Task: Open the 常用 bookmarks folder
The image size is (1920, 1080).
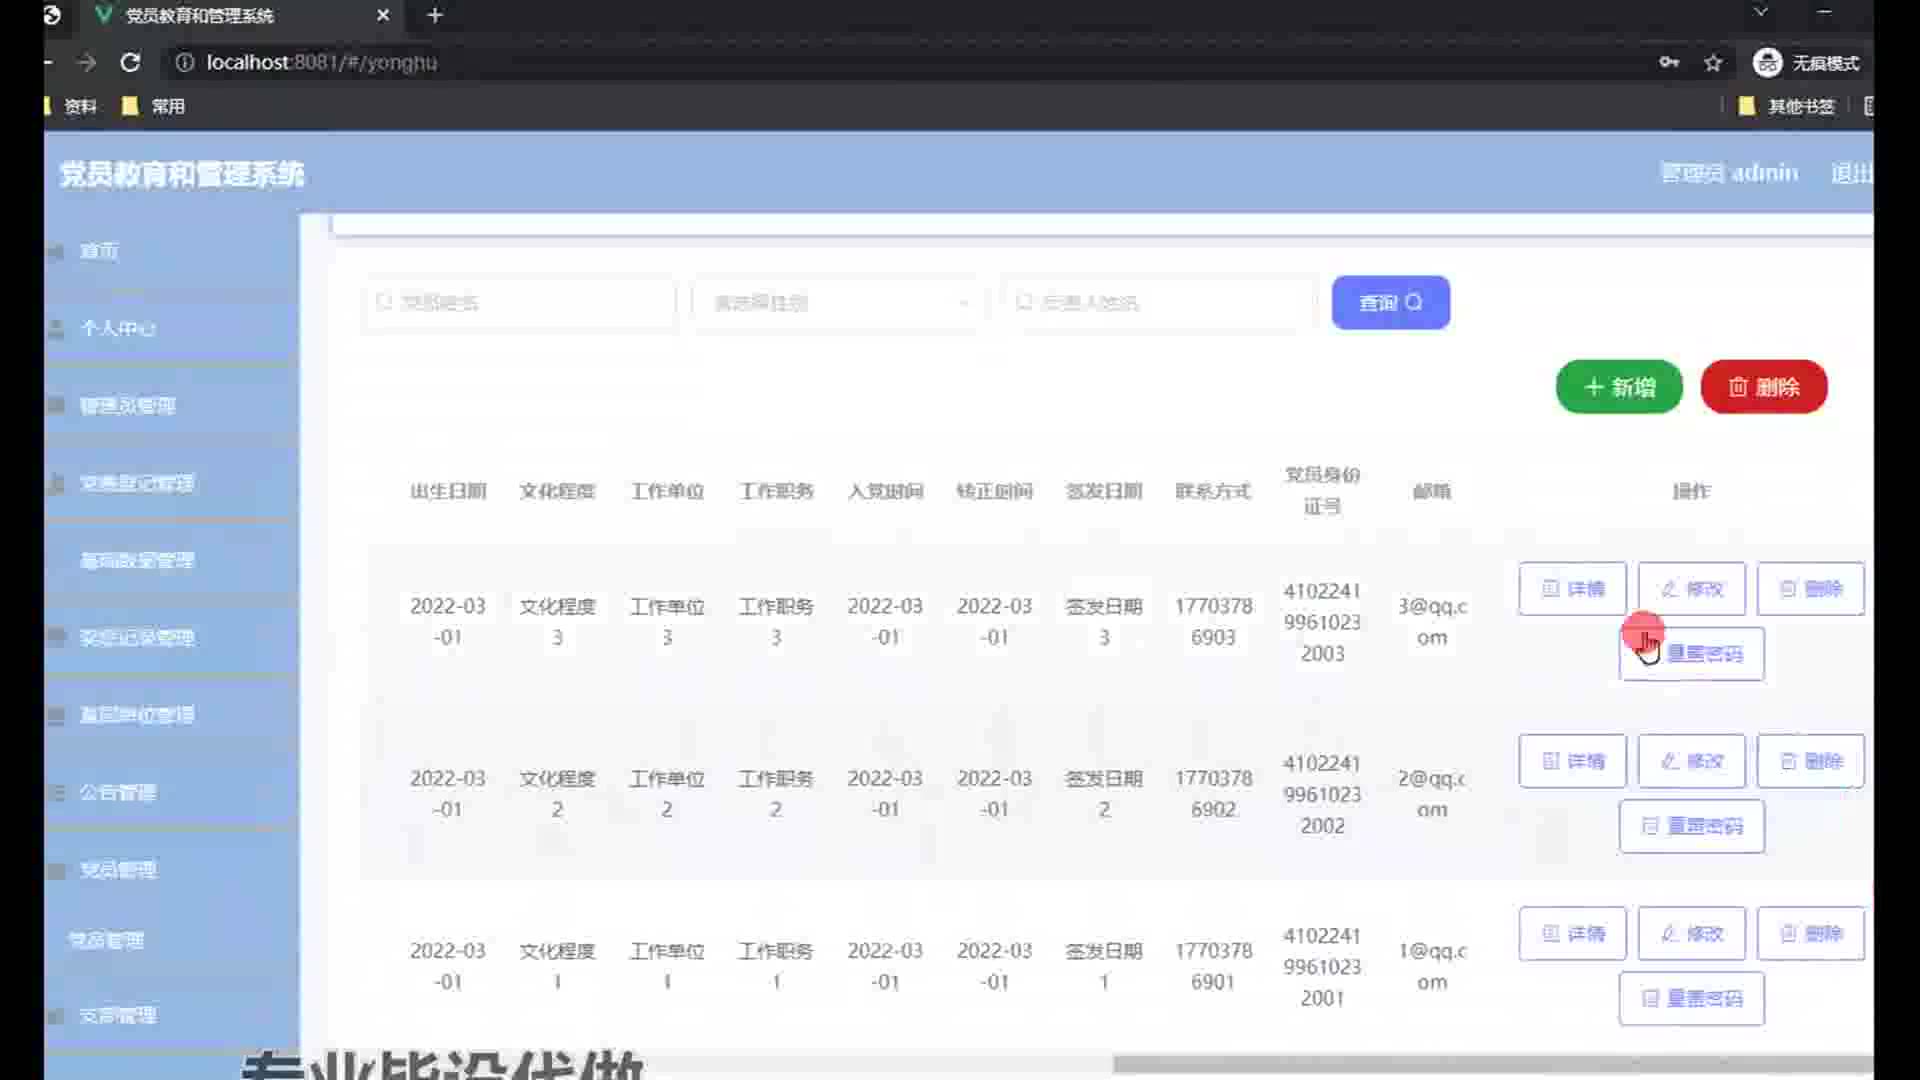Action: (x=153, y=106)
